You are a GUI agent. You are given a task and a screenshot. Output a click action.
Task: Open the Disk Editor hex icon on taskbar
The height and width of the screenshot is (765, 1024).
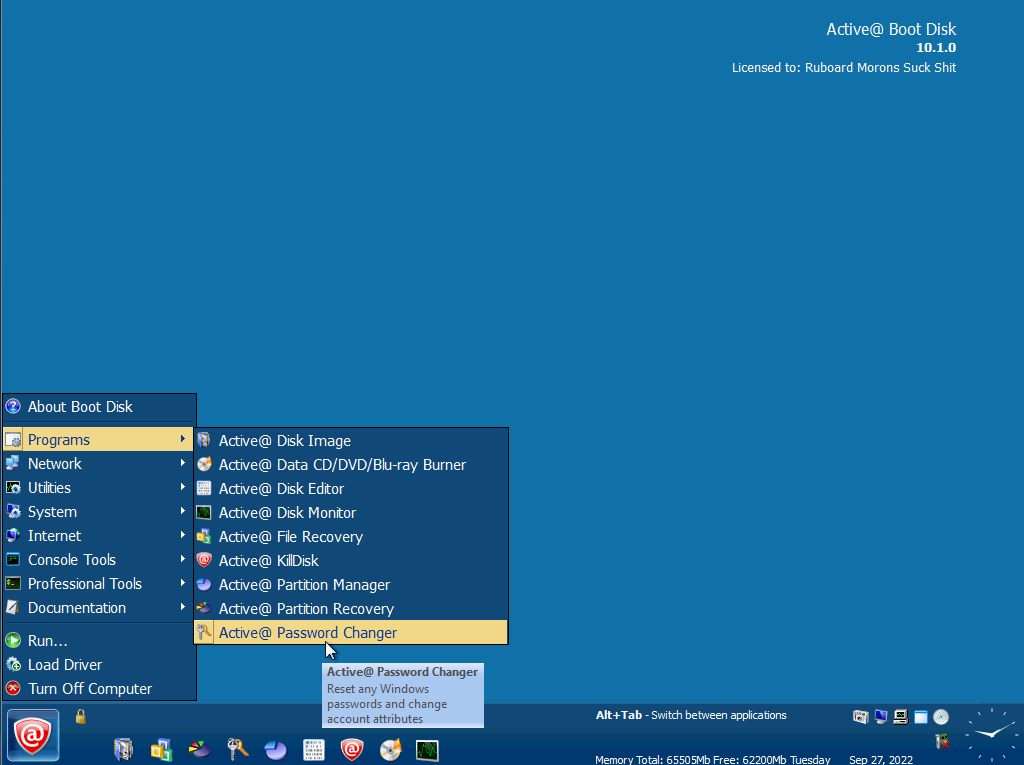(x=313, y=749)
